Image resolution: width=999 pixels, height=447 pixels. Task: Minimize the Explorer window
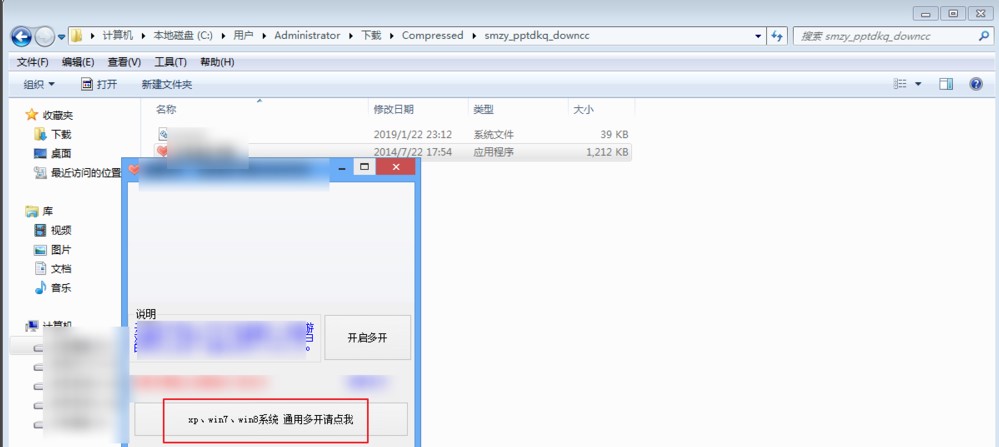pyautogui.click(x=925, y=13)
